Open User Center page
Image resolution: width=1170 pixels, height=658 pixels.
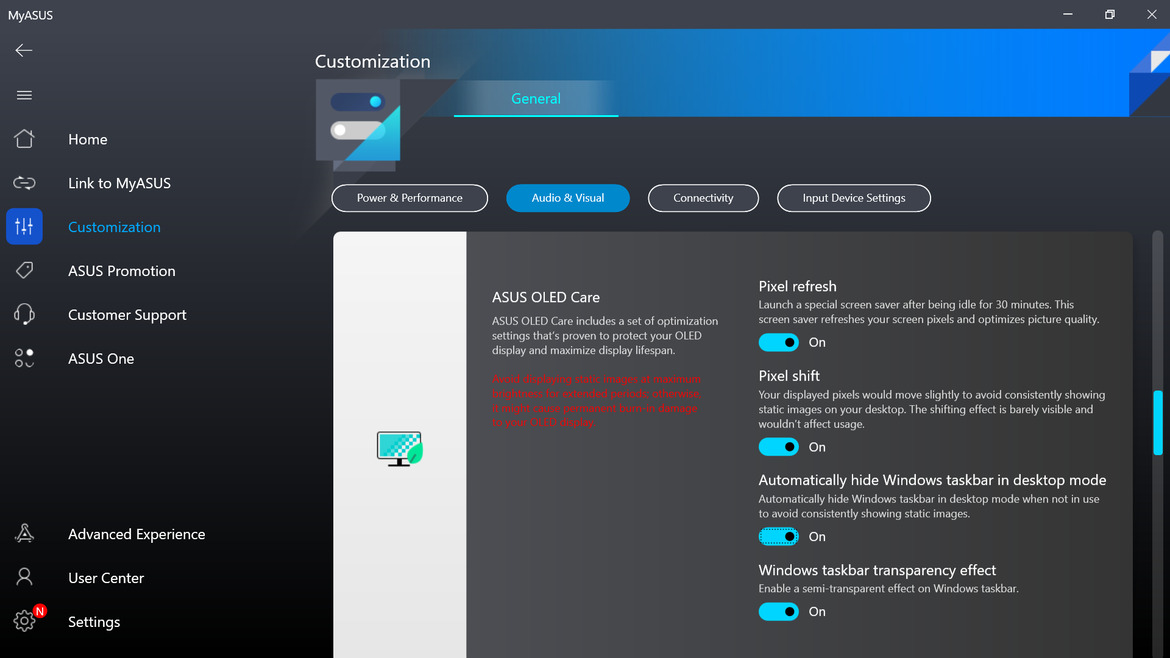coord(106,578)
